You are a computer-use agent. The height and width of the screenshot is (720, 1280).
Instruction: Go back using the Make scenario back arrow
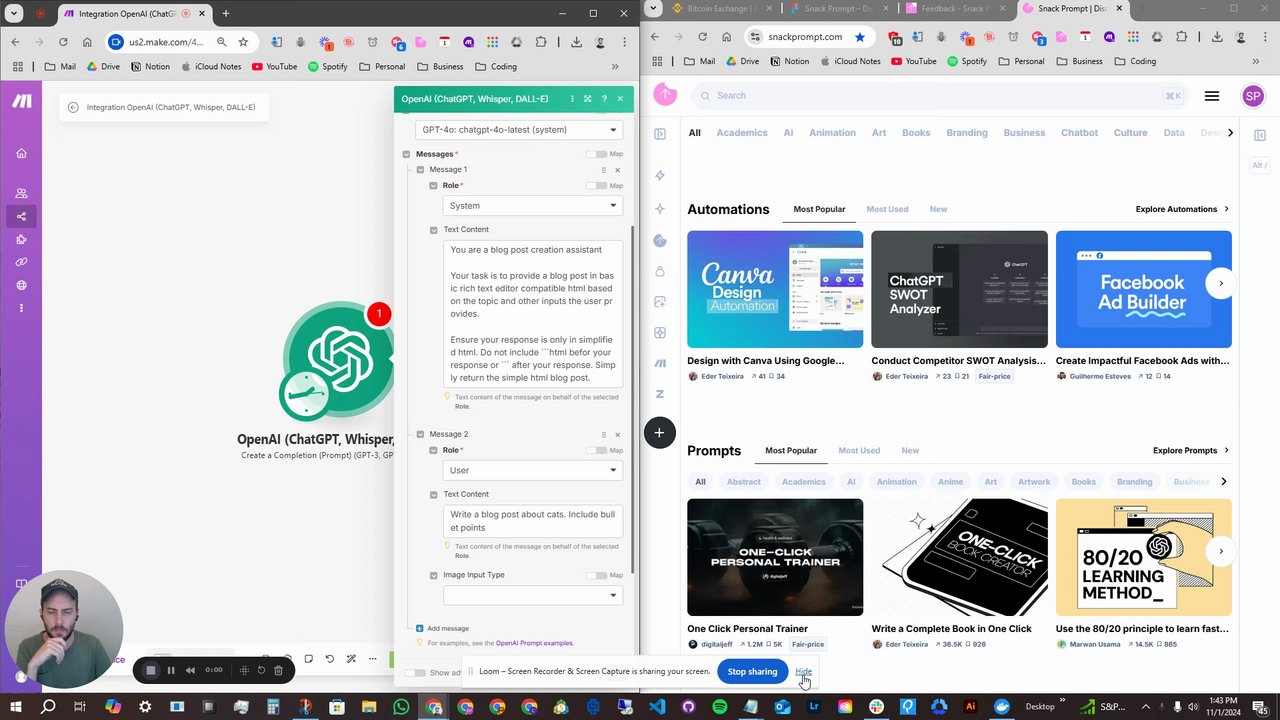click(x=73, y=107)
